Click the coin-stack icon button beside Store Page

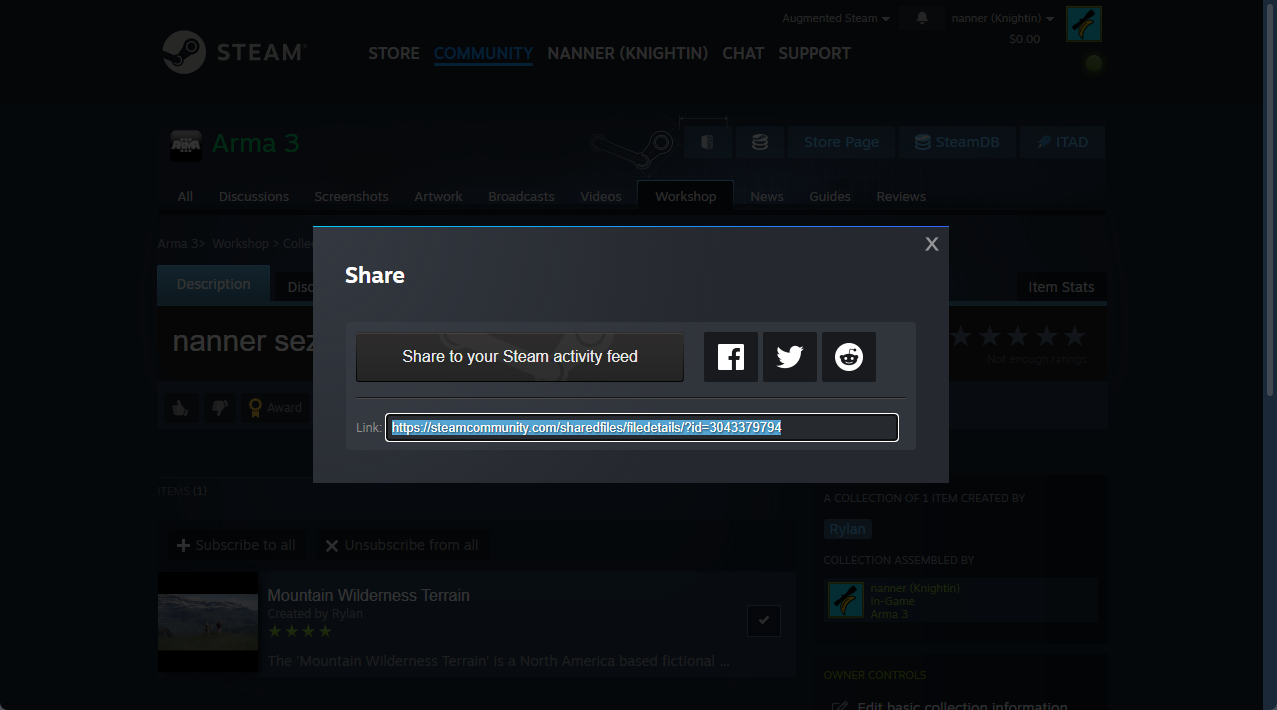[x=760, y=142]
